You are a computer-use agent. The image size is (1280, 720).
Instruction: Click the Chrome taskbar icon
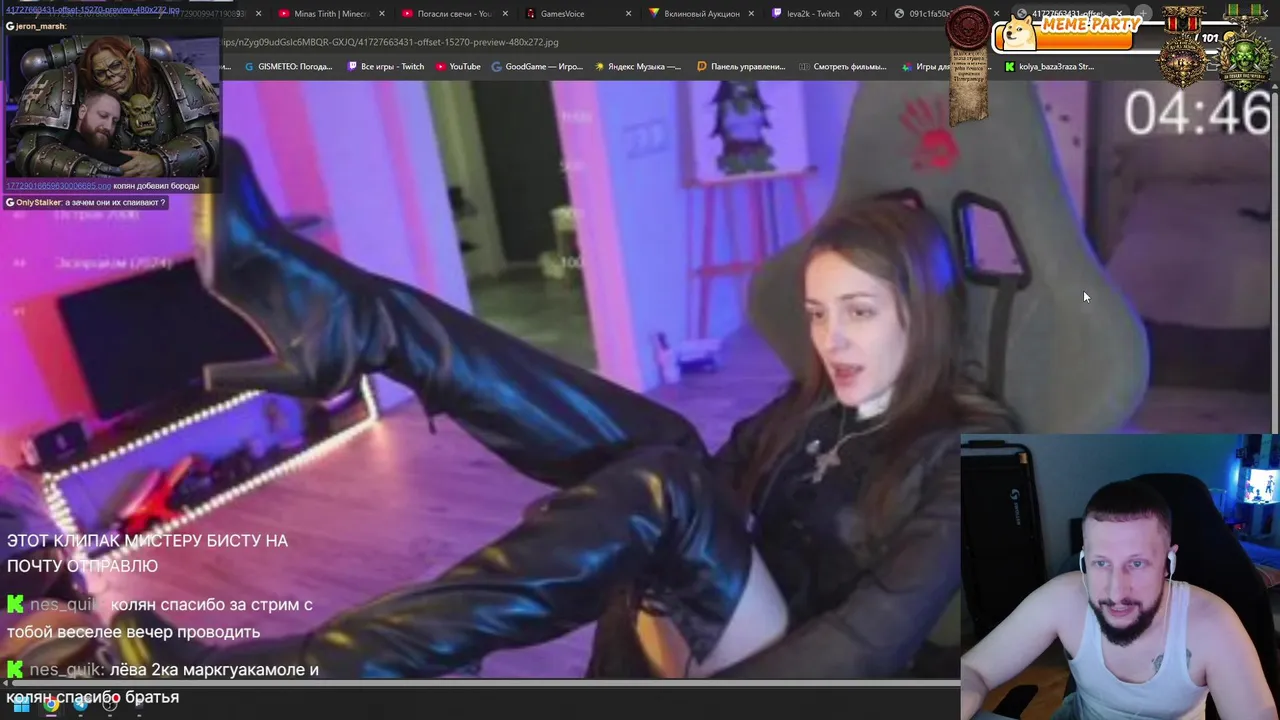[51, 705]
